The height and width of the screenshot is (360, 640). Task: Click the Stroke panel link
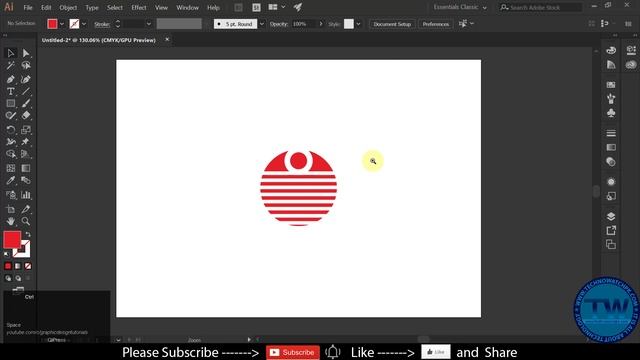pyautogui.click(x=102, y=24)
